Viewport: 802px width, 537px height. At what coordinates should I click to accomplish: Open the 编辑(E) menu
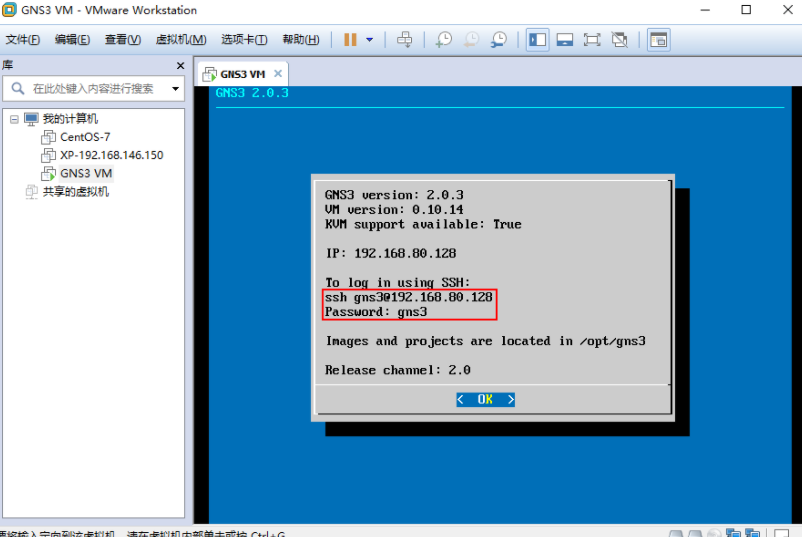tap(72, 39)
